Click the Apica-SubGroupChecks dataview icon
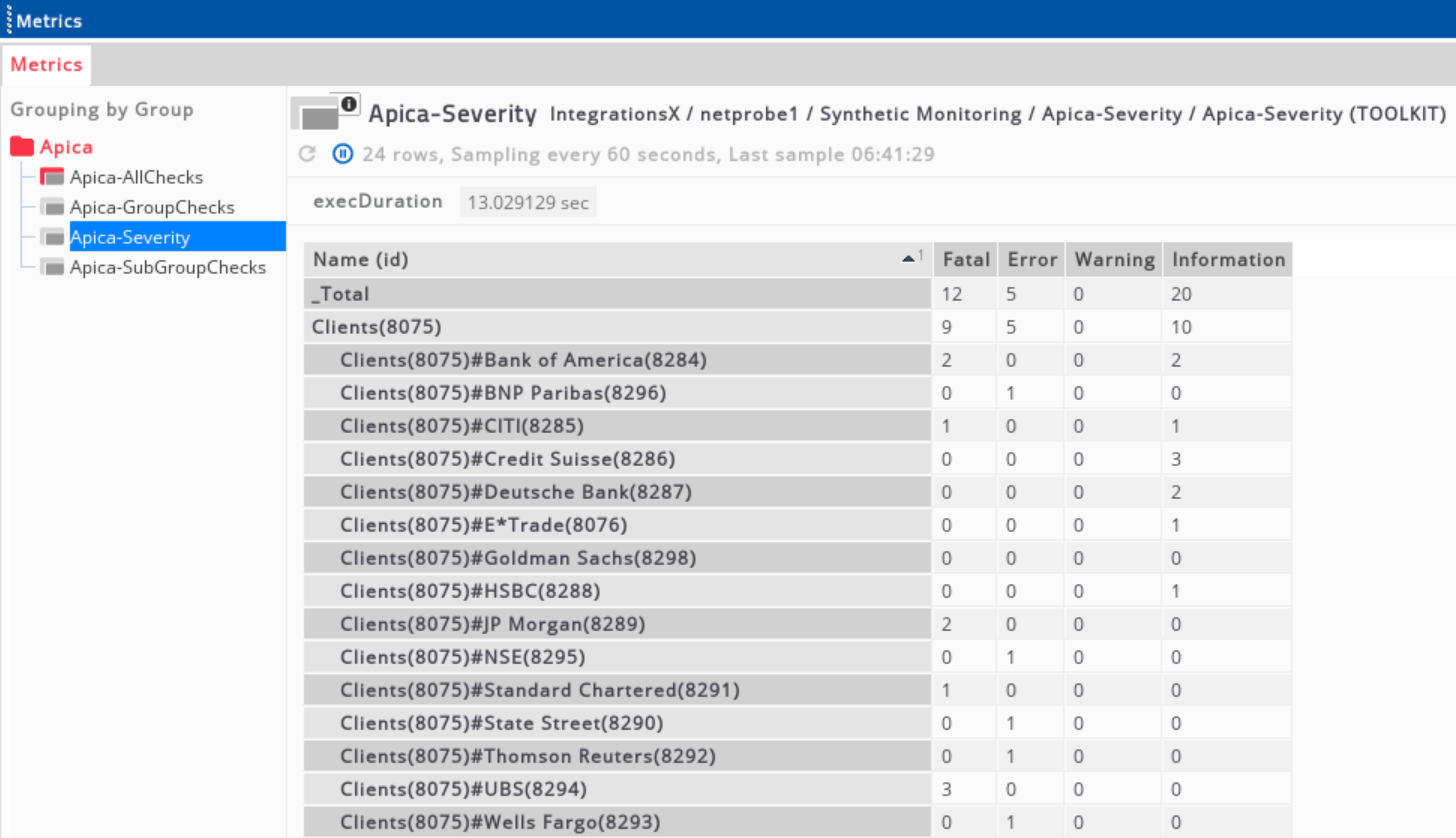 click(52, 268)
